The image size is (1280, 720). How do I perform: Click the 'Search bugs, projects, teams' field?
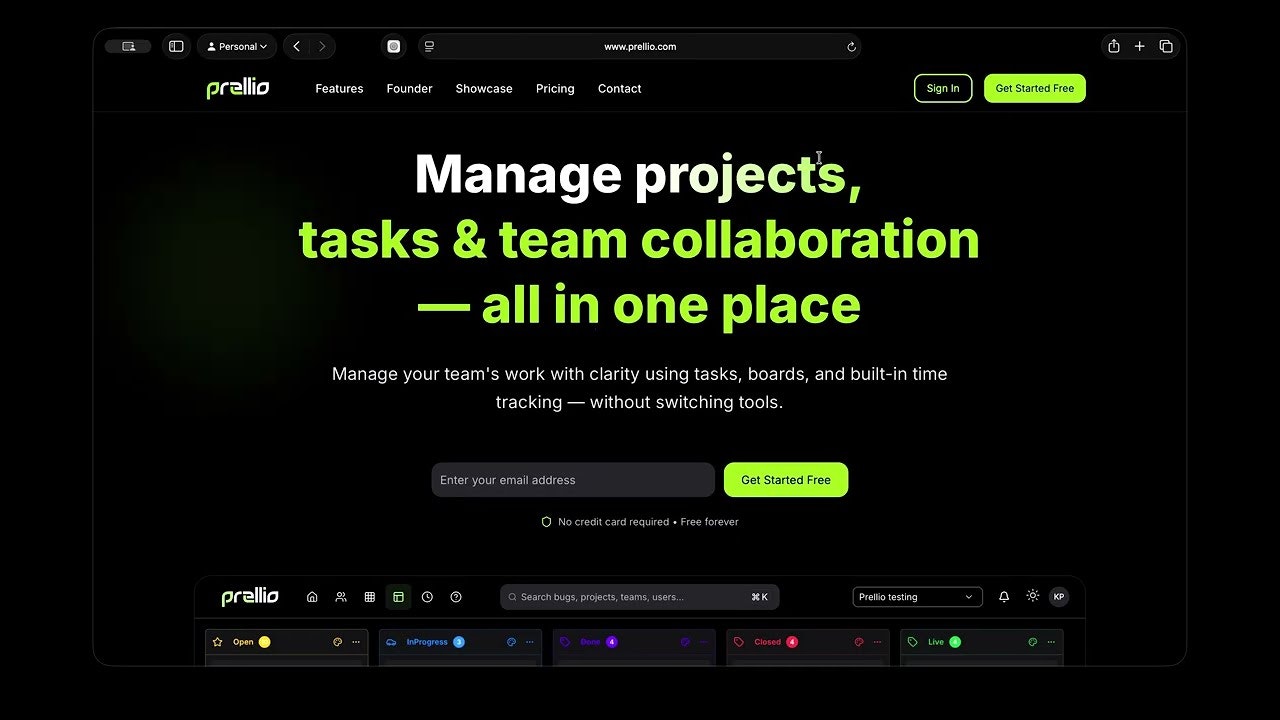pos(640,597)
